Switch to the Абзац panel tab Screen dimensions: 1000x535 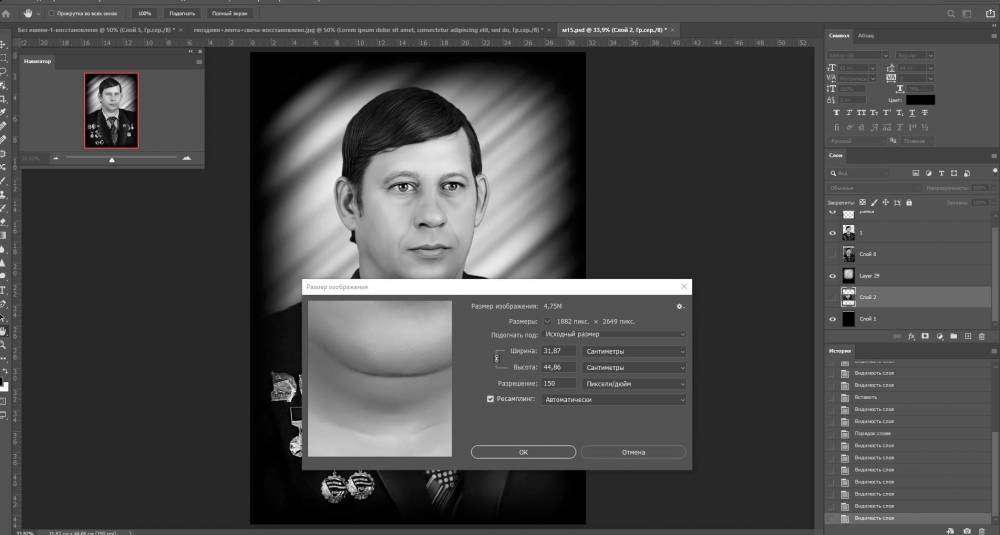coord(865,36)
